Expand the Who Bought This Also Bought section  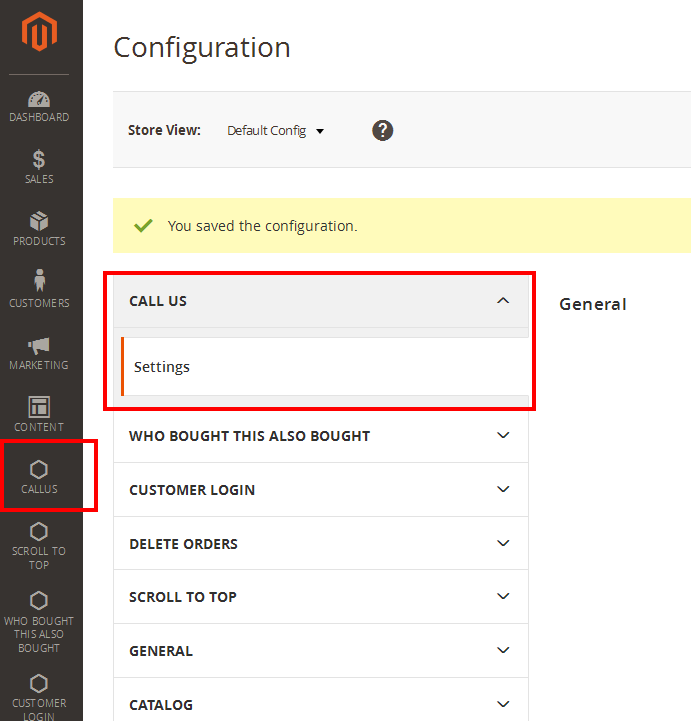[503, 436]
